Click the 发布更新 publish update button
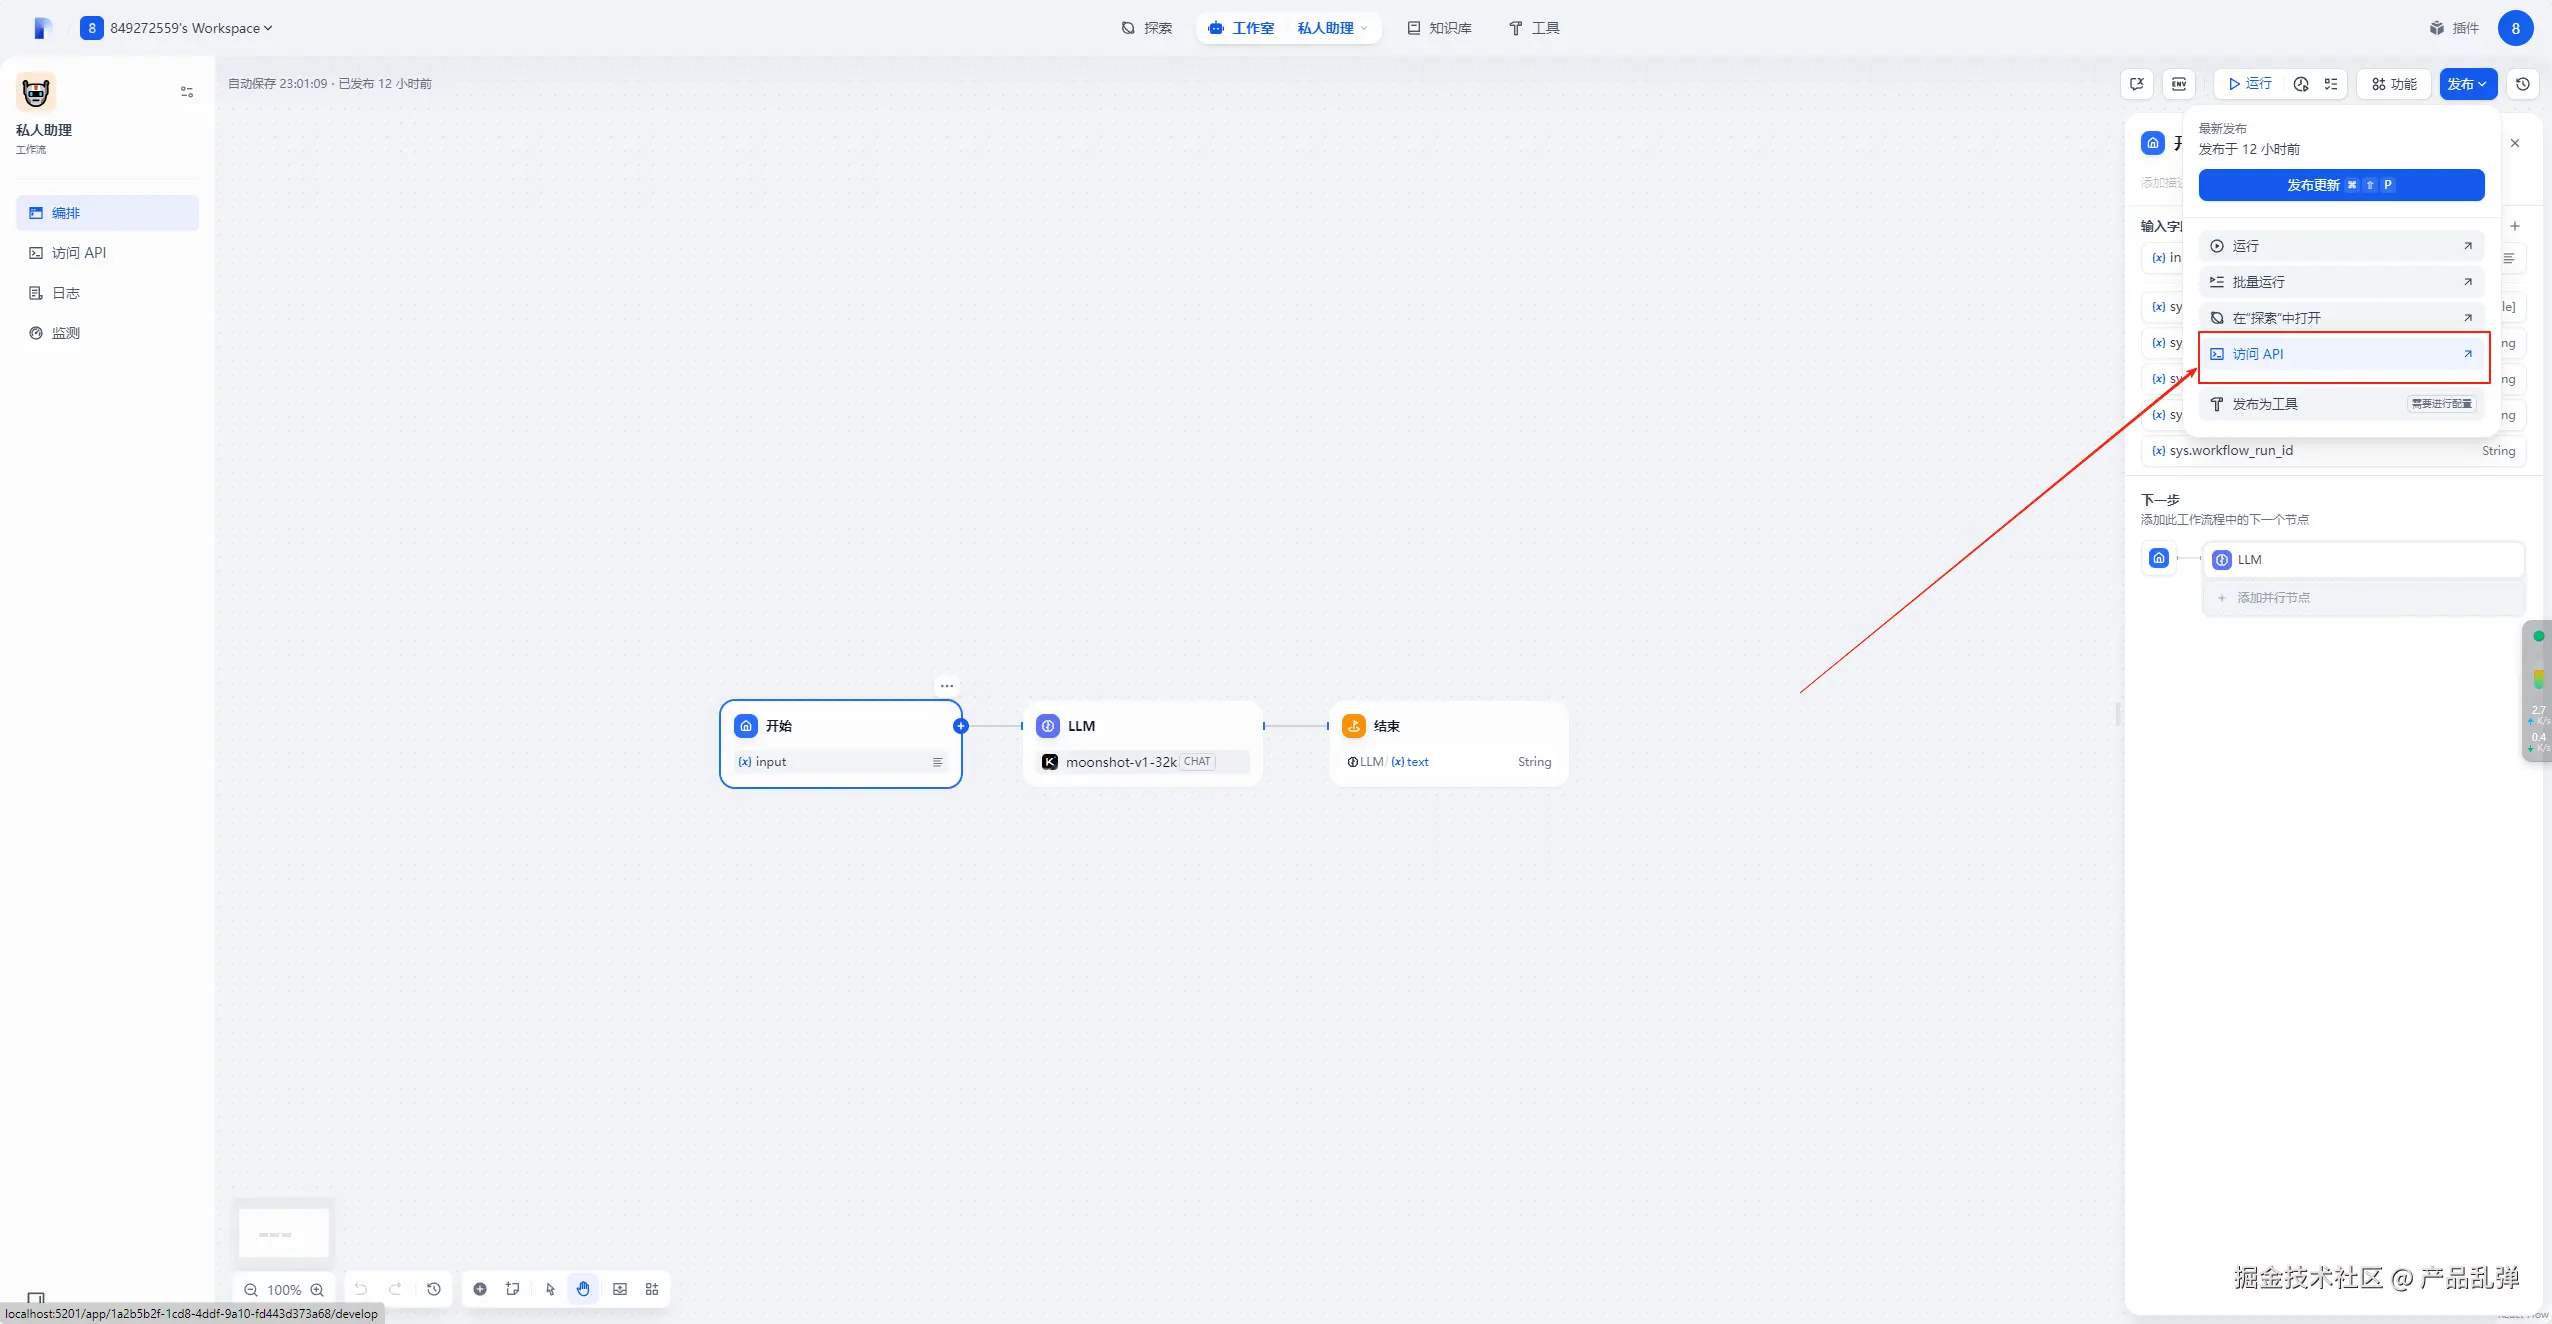This screenshot has width=2552, height=1324. point(2341,185)
